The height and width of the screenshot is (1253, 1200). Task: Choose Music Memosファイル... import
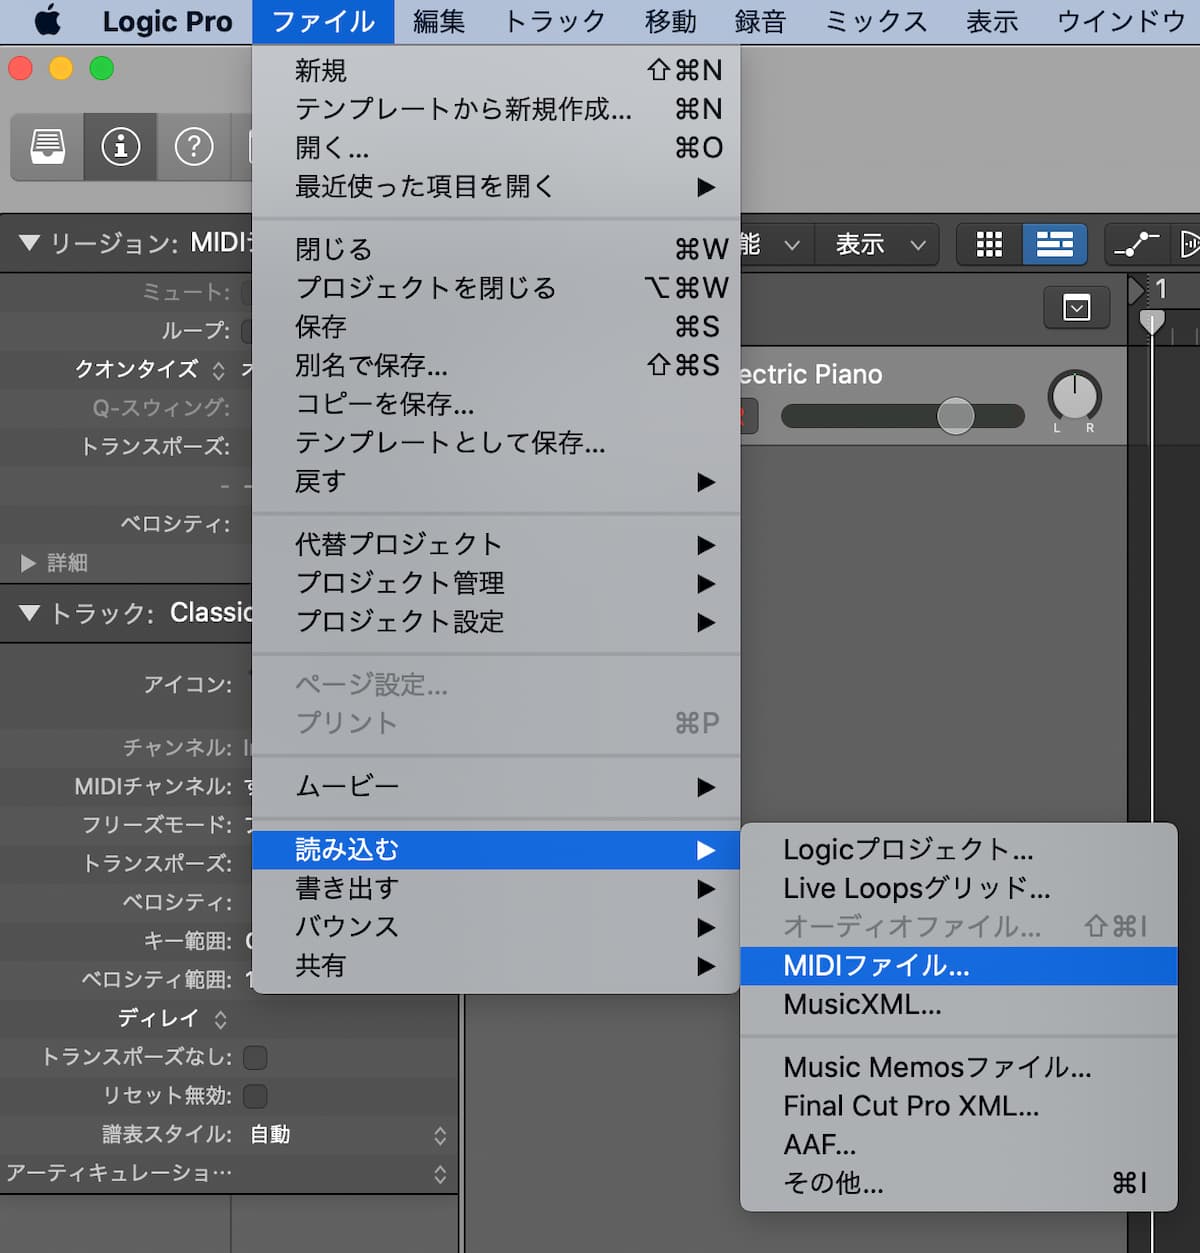(x=959, y=1068)
